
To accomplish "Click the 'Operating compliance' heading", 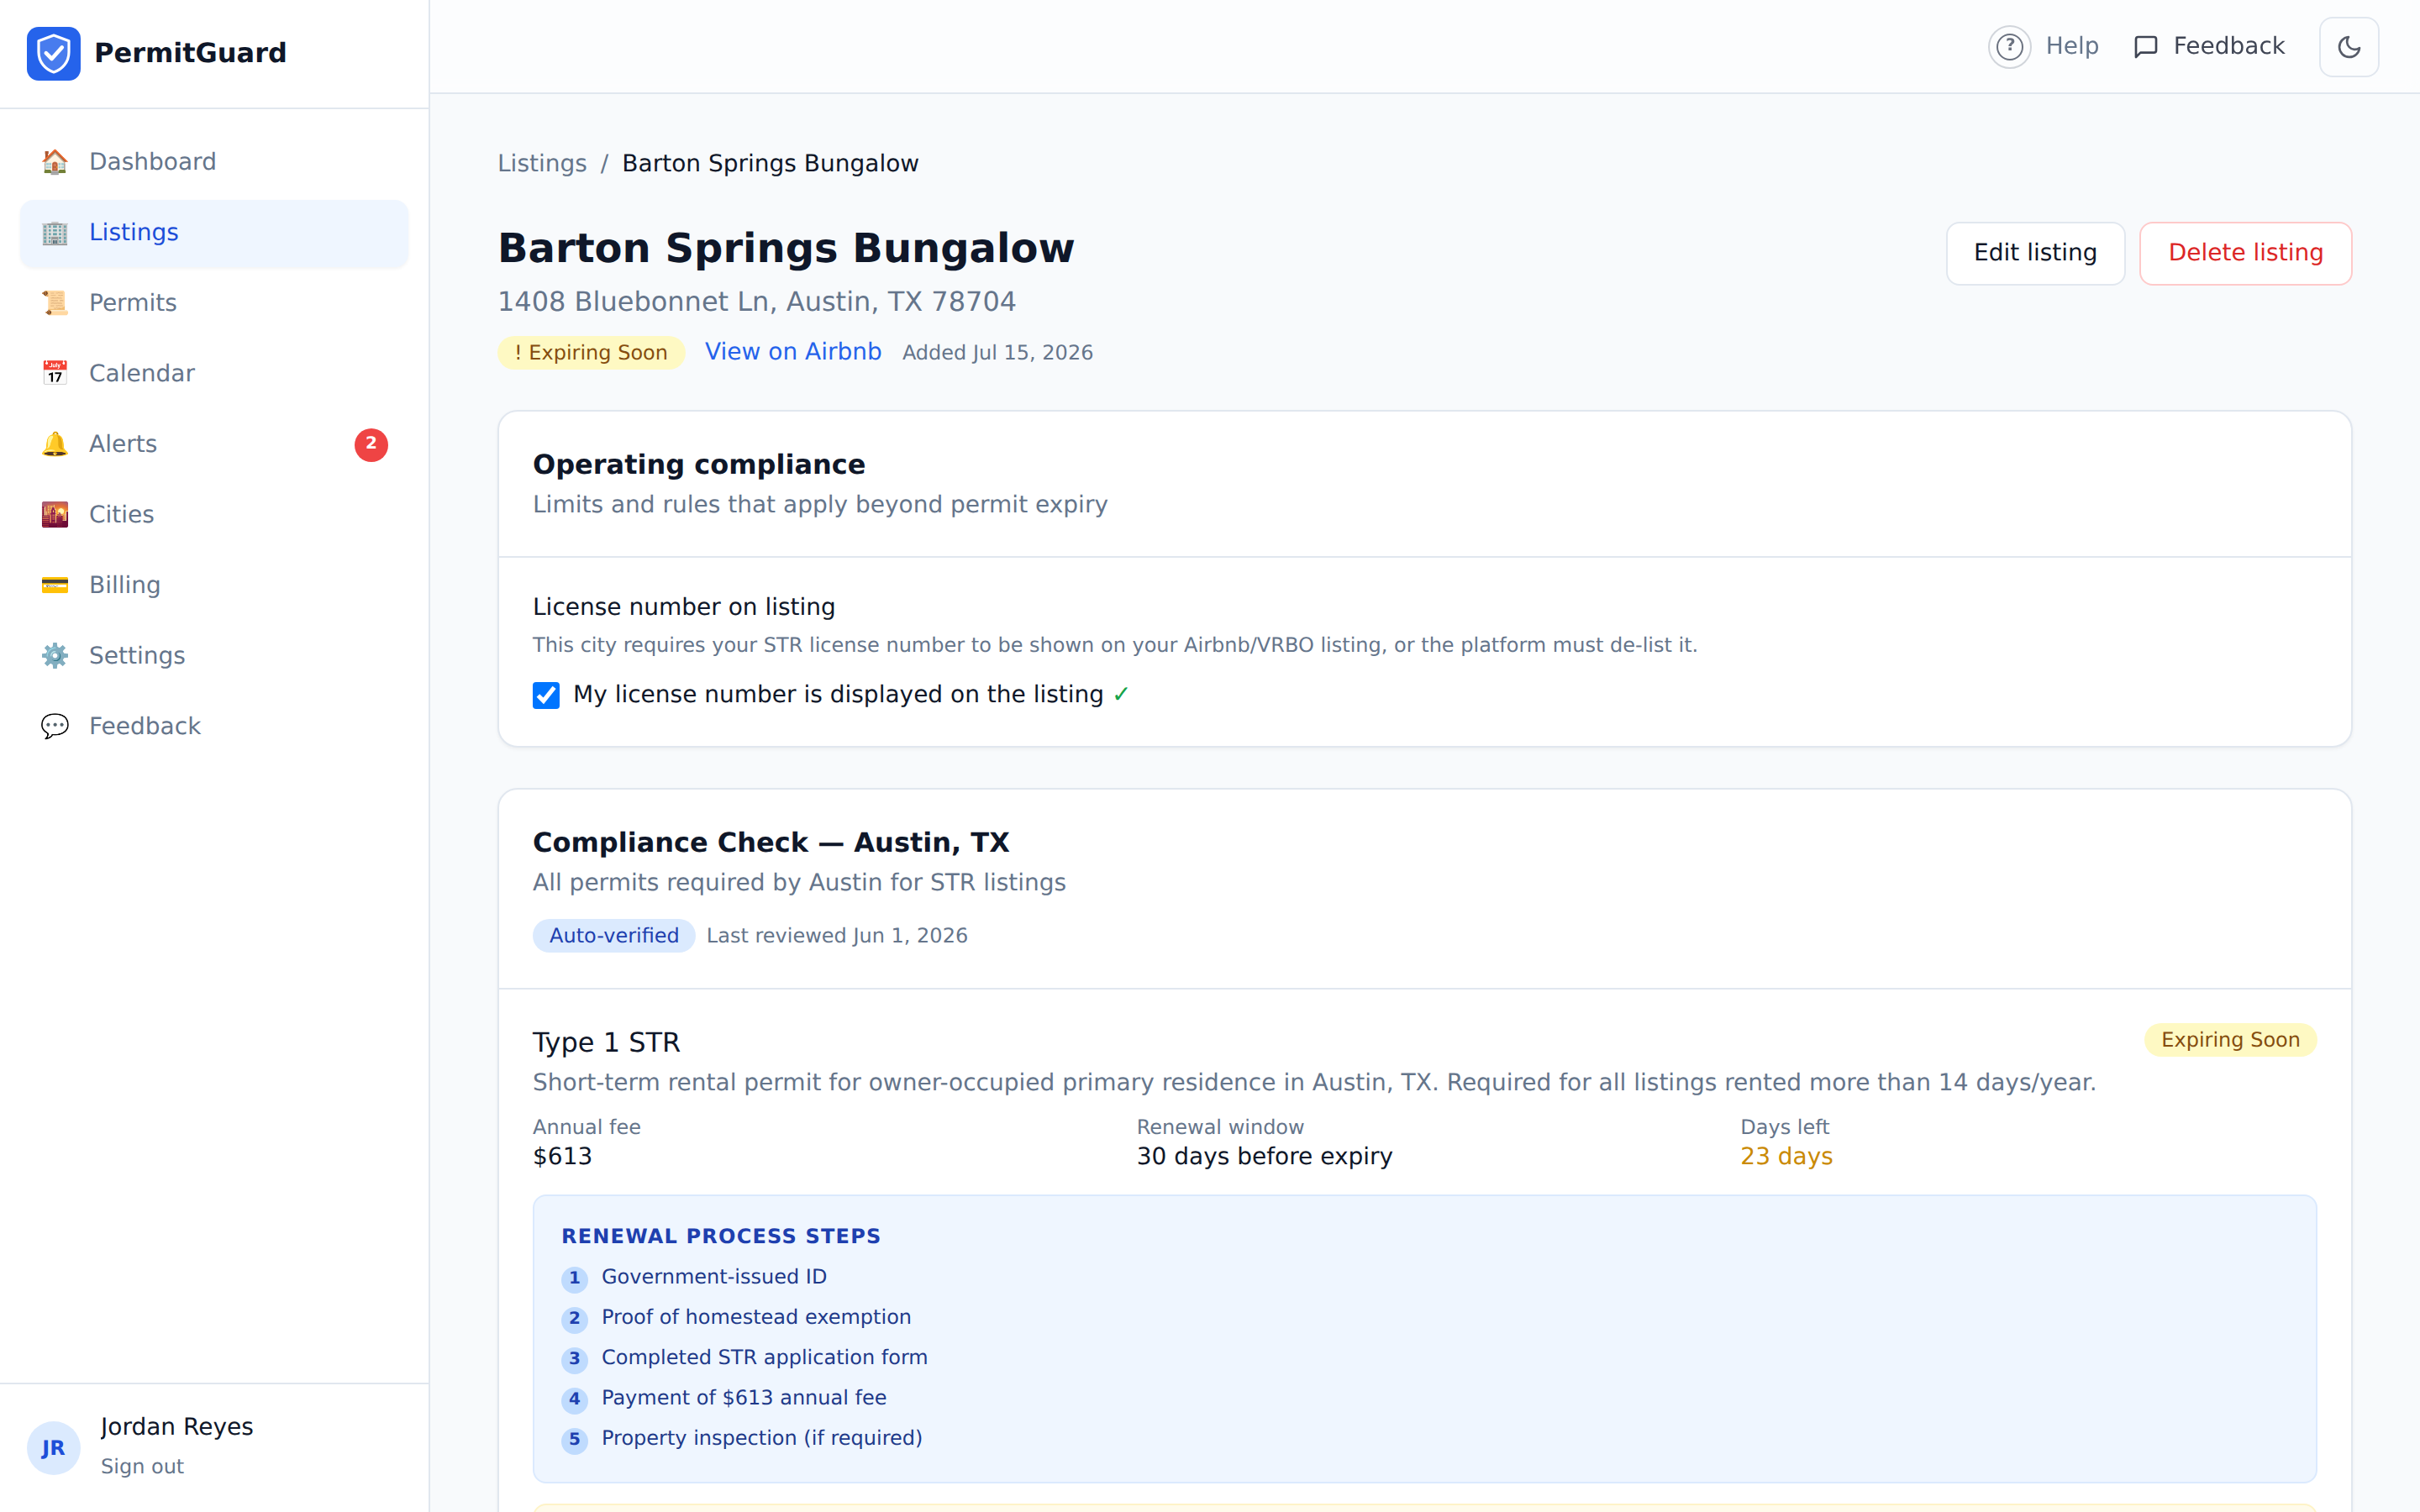I will 699,465.
